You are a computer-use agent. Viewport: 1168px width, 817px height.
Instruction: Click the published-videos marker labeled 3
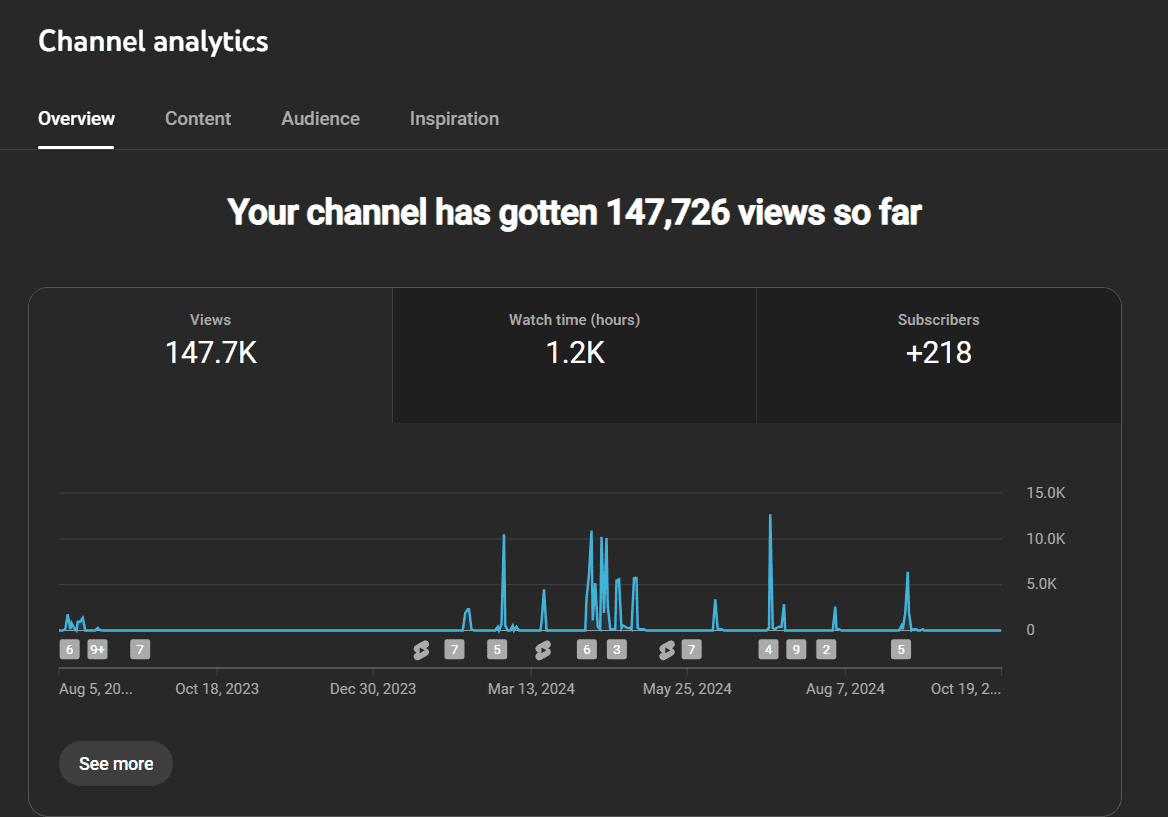point(616,650)
